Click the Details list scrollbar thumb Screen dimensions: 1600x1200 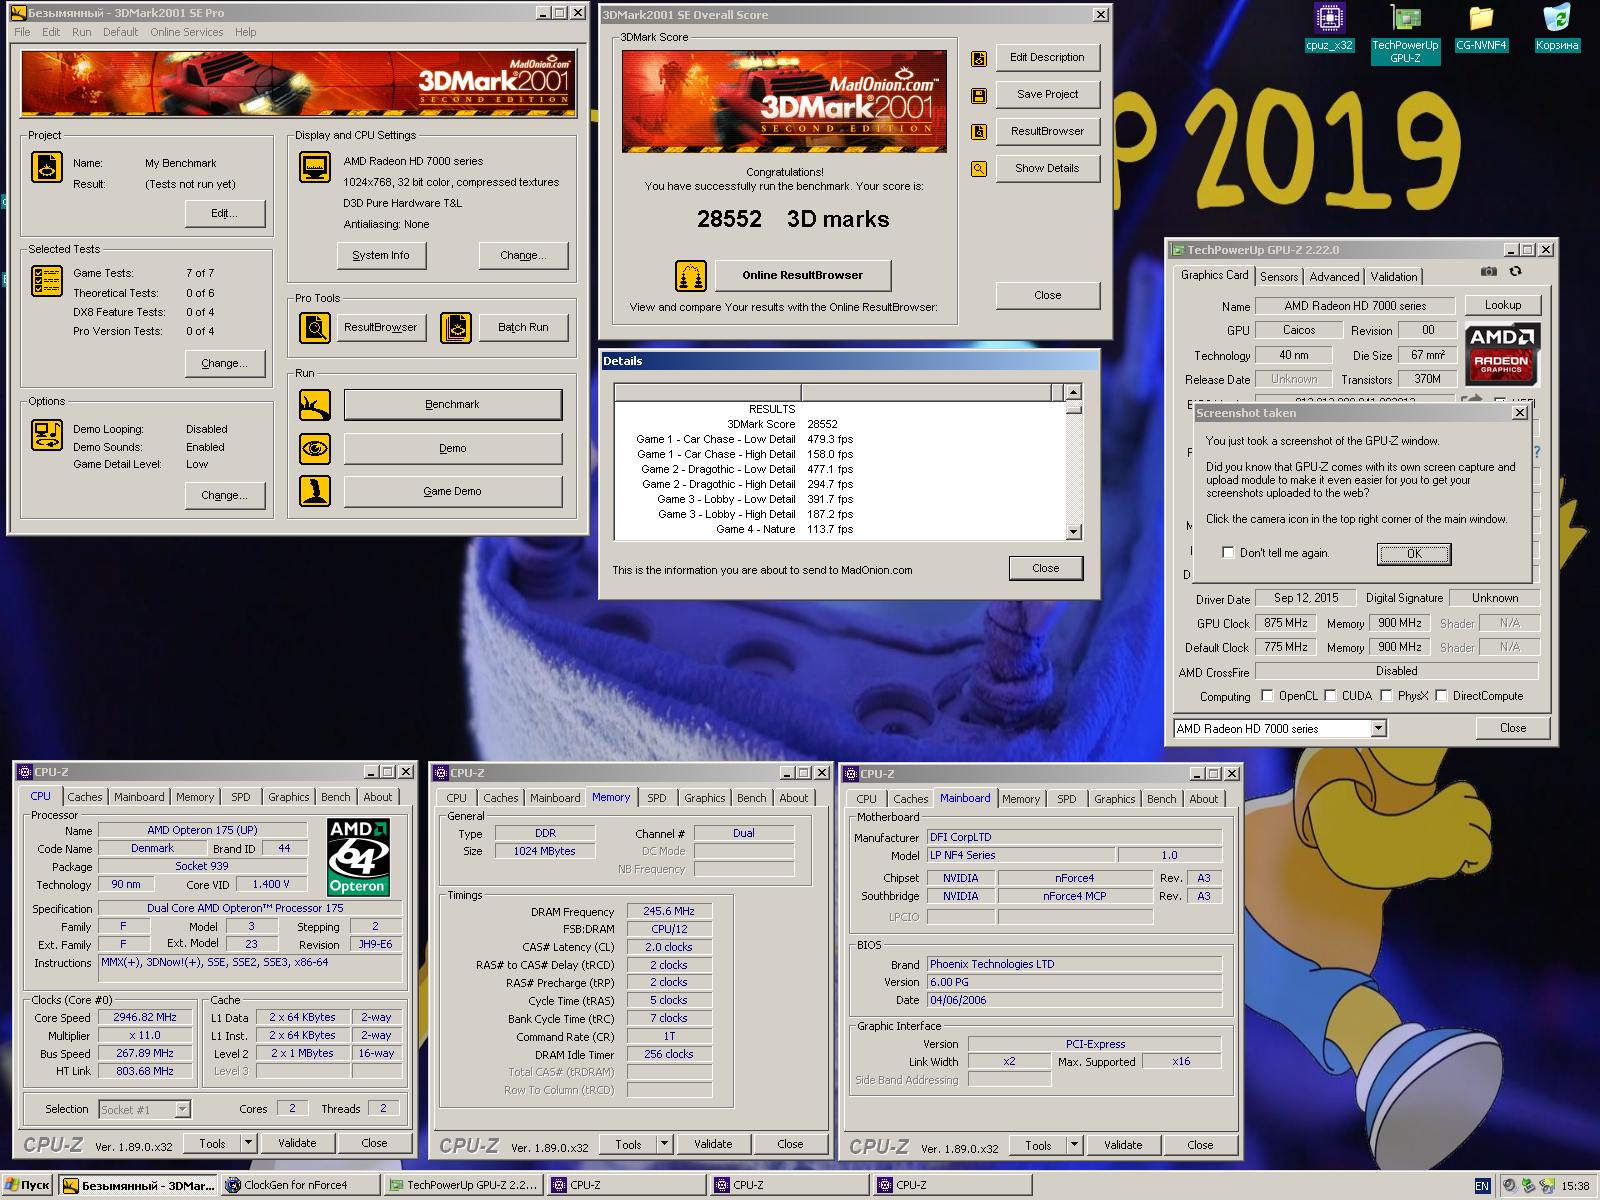pyautogui.click(x=1074, y=408)
